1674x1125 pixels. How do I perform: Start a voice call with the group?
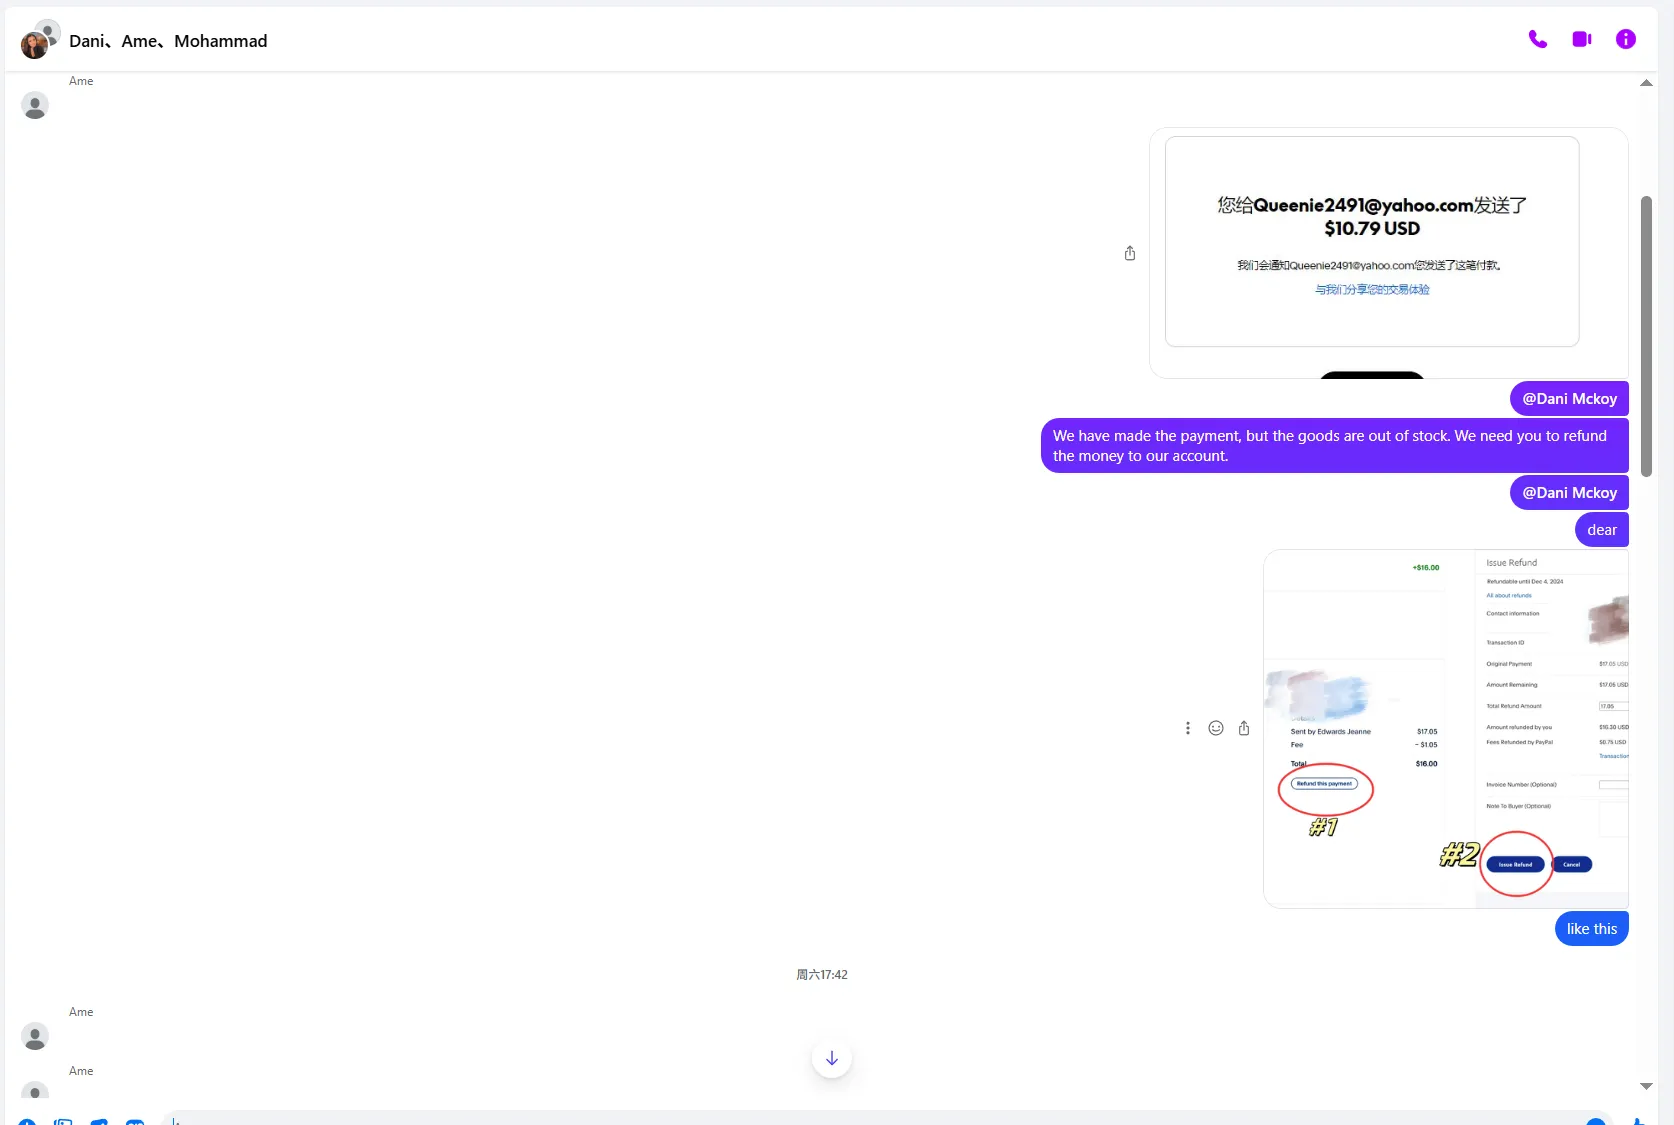(1538, 40)
